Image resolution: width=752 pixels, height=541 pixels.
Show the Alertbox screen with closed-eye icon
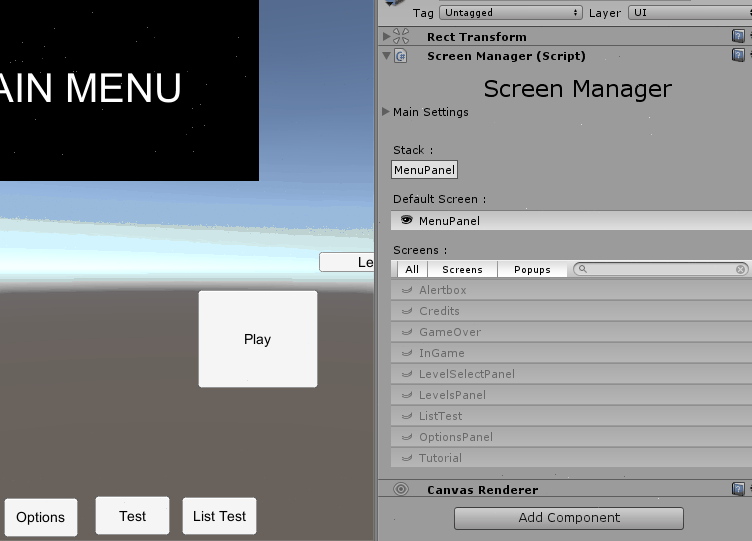[407, 290]
